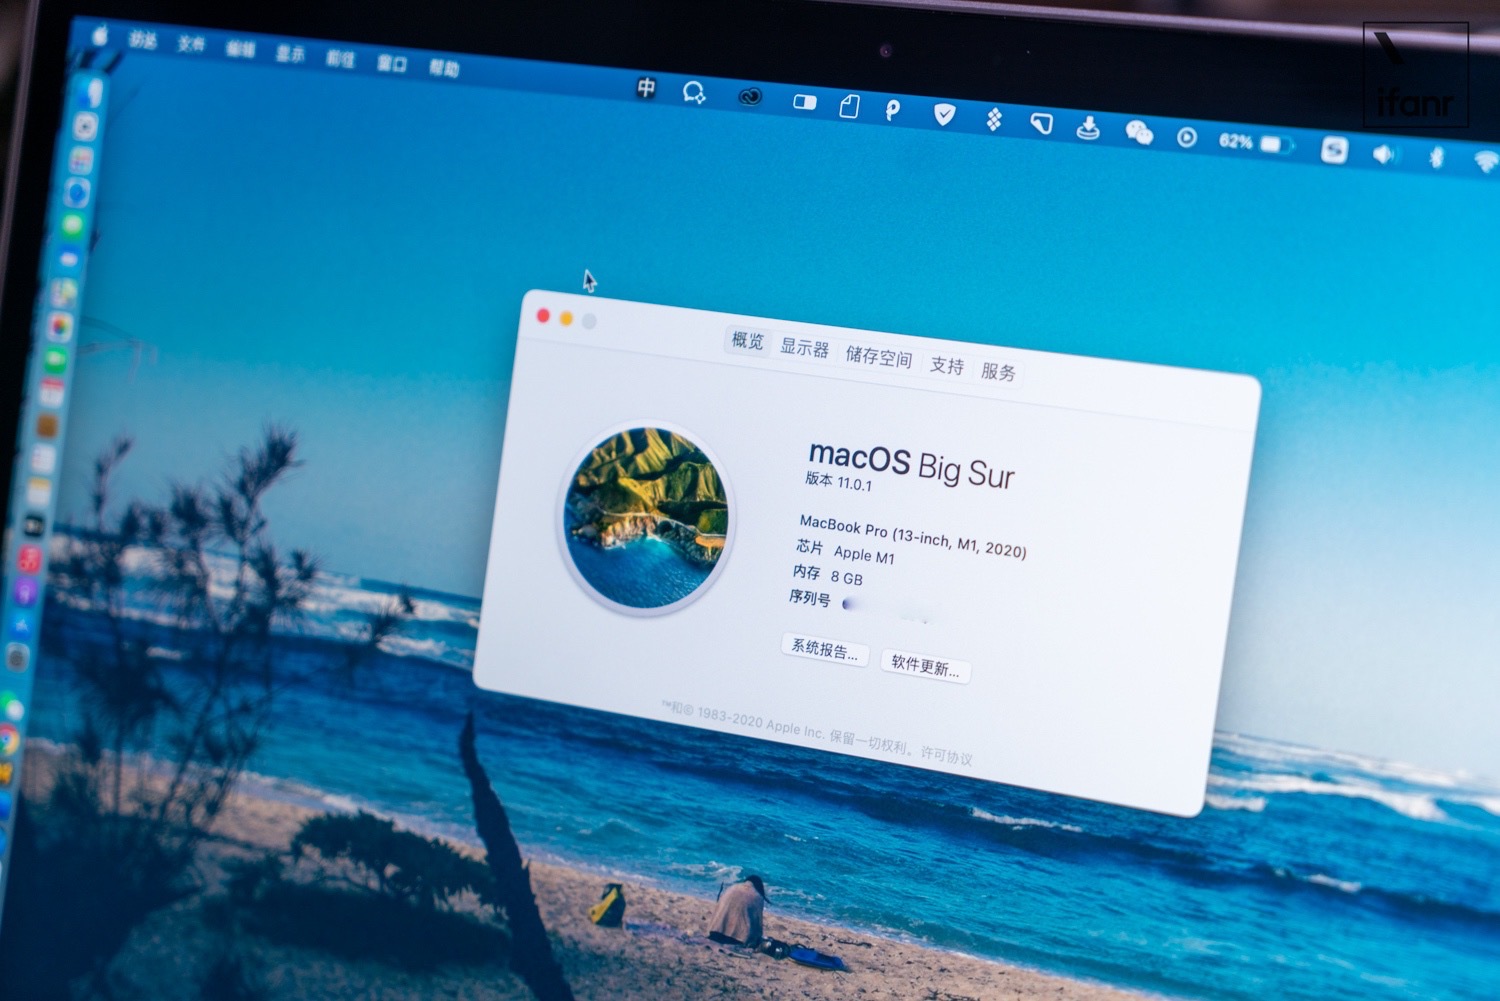Launch Safari from the Dock
Viewport: 1500px width, 1001px height.
77,192
